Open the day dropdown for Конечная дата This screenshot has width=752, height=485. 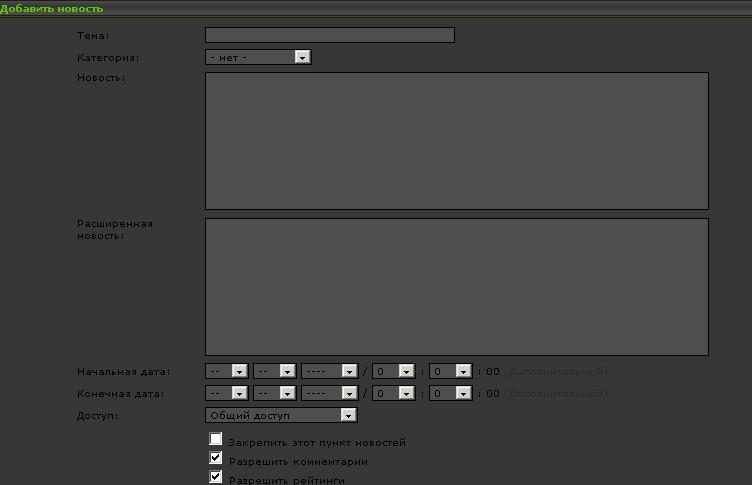(x=226, y=393)
